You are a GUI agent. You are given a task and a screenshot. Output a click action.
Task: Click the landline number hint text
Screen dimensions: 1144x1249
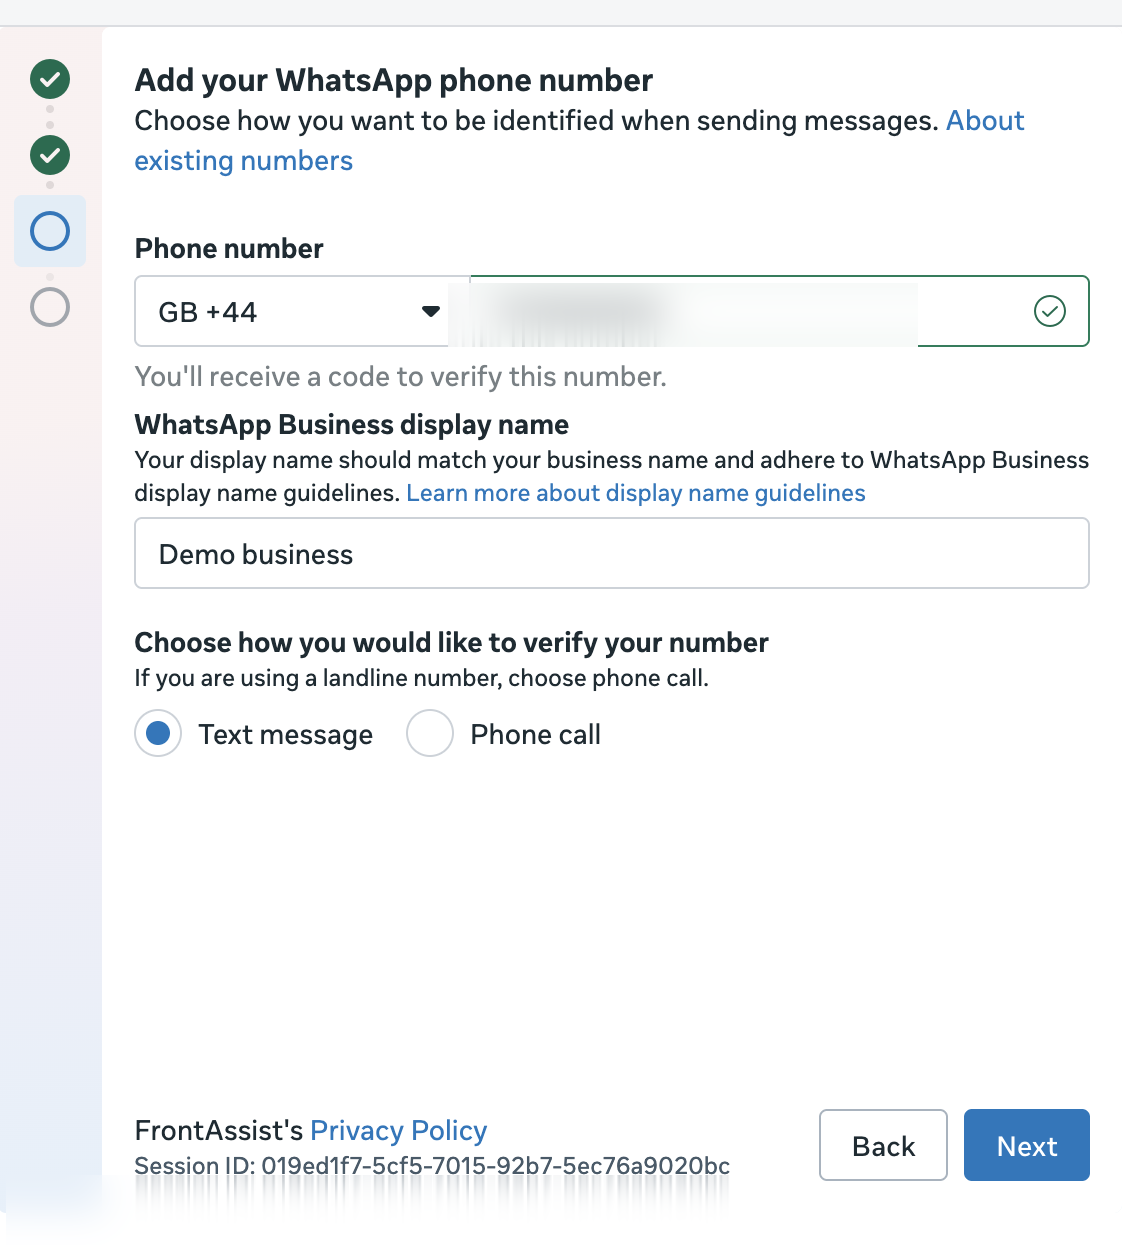click(422, 678)
